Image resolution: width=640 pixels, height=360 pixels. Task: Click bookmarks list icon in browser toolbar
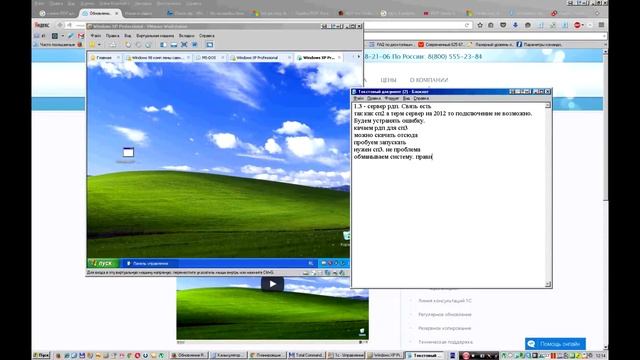tap(491, 25)
